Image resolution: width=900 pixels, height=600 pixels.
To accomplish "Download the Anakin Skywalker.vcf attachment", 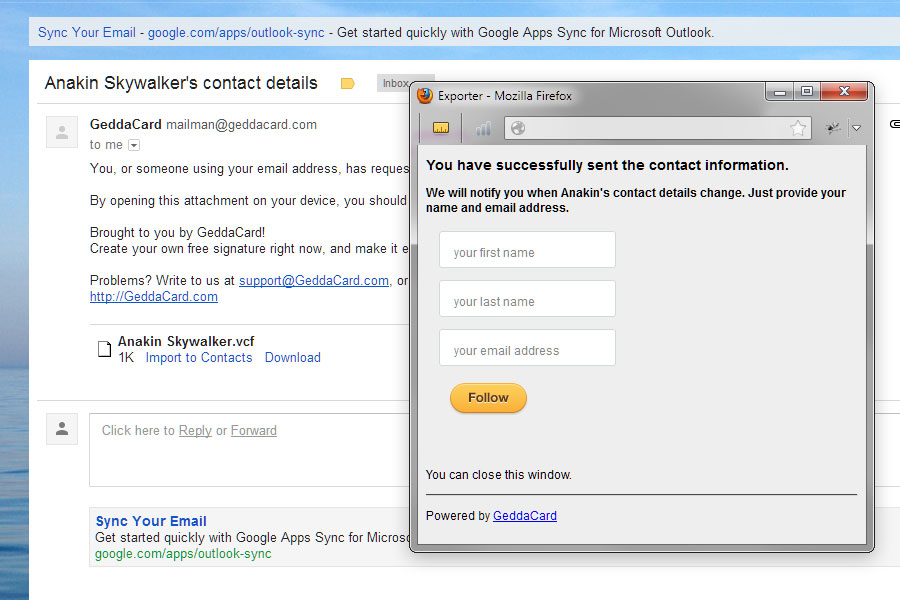I will (292, 357).
